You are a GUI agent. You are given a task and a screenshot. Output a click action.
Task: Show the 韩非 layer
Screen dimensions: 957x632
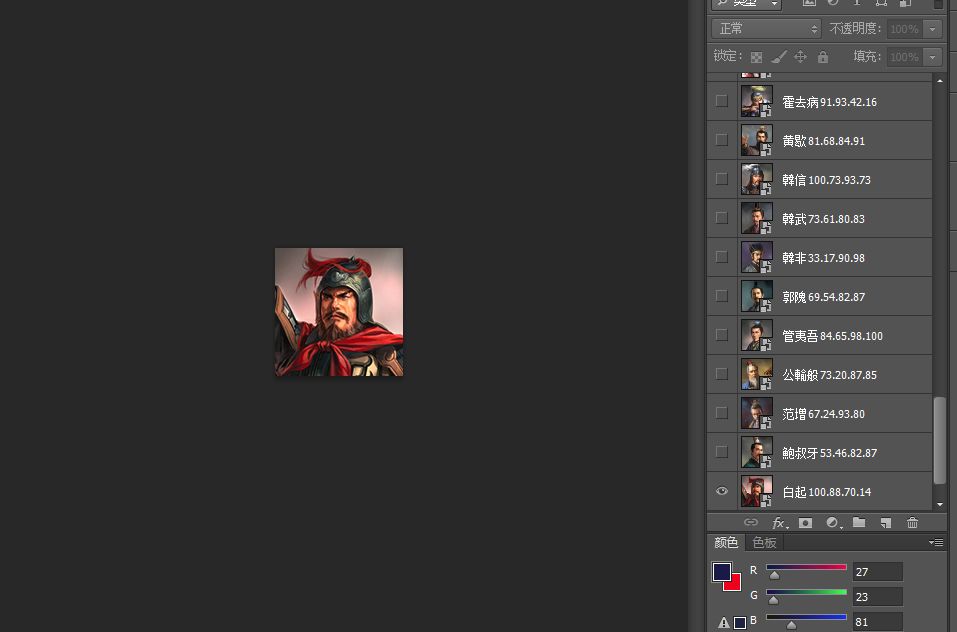(x=721, y=257)
